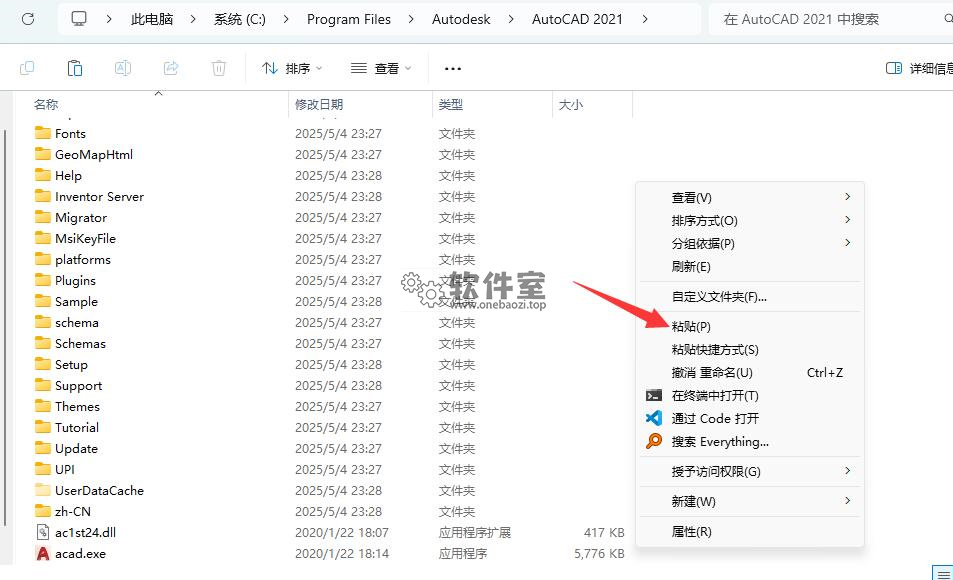Click the ac1st24.dll file icon
Screen dimensions: 953x580
43,532
